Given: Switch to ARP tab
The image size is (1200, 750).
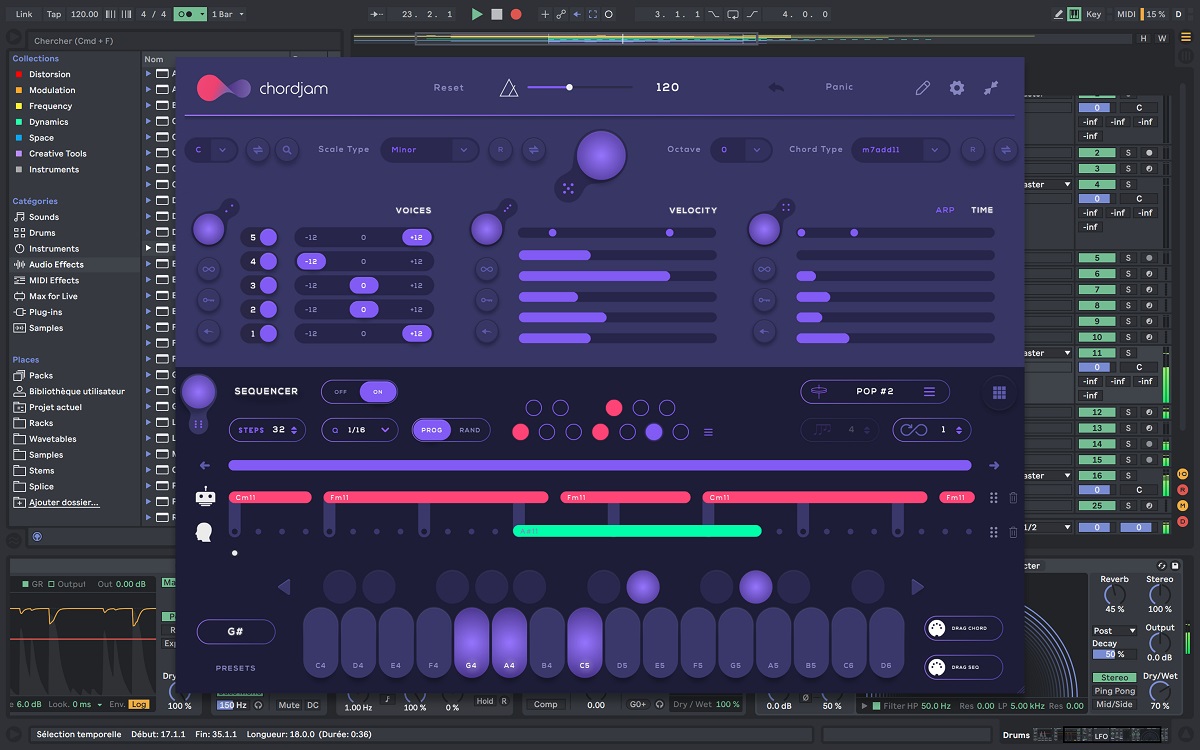Looking at the screenshot, I should tap(945, 210).
